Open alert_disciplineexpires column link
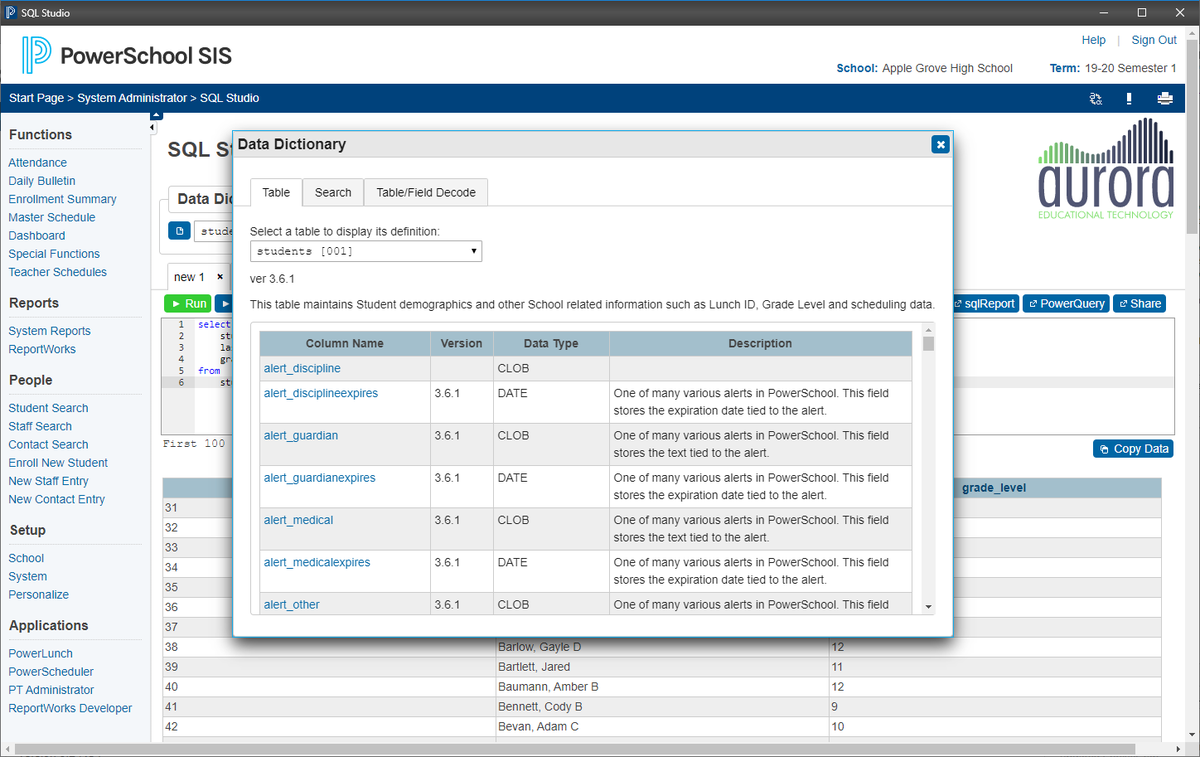Image resolution: width=1200 pixels, height=757 pixels. (x=321, y=394)
